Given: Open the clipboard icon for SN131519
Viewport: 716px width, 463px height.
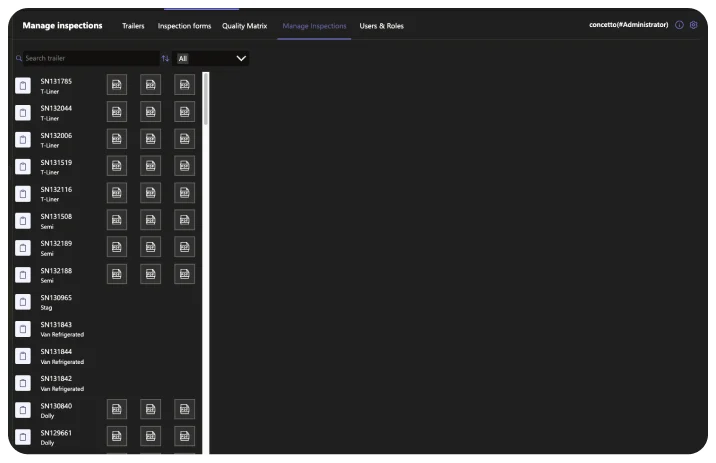Looking at the screenshot, I should pos(23,166).
